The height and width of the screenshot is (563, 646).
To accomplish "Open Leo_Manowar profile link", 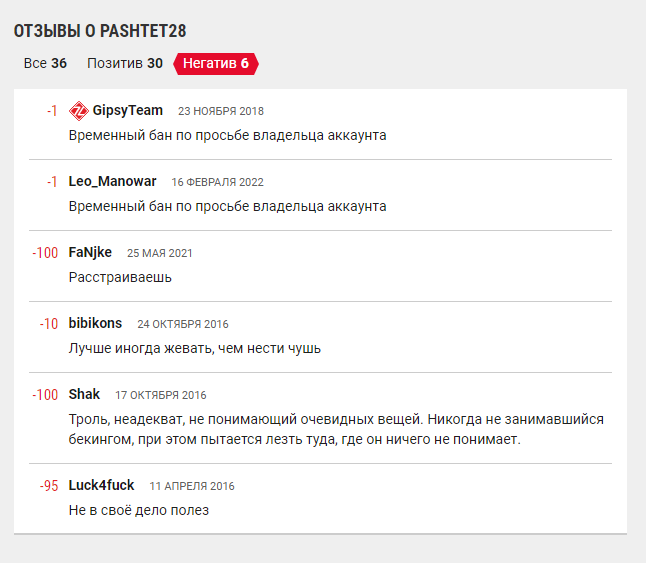I will pyautogui.click(x=112, y=181).
